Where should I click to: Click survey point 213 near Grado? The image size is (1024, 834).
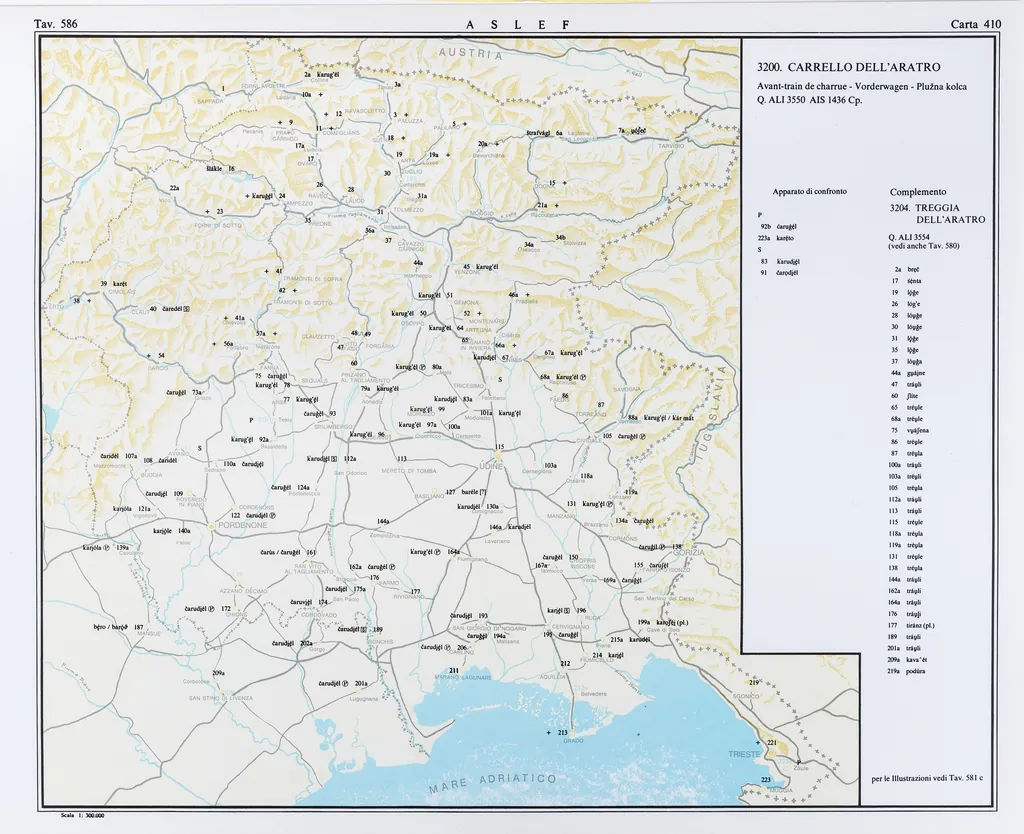561,733
